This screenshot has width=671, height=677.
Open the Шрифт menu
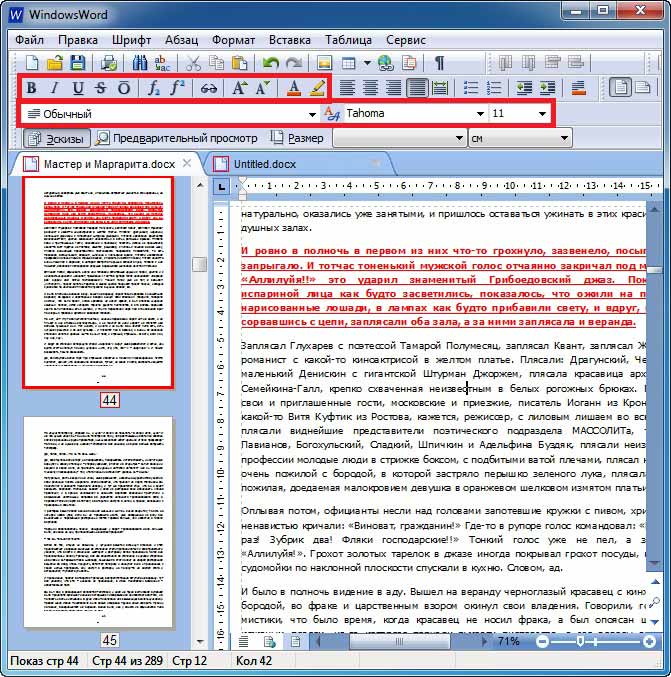pos(131,40)
